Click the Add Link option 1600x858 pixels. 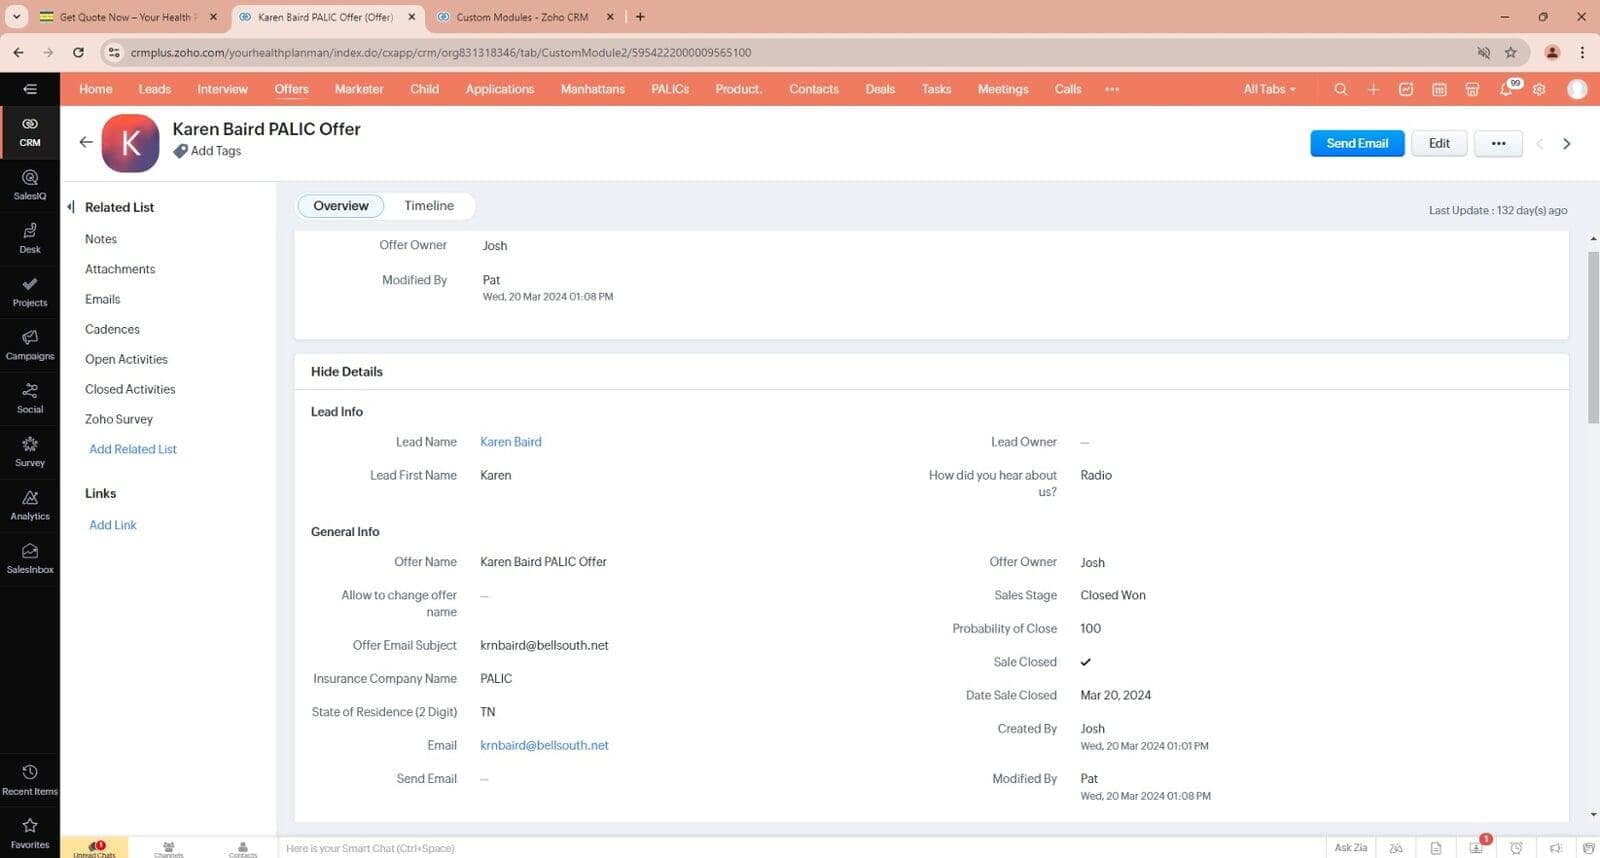coord(112,525)
